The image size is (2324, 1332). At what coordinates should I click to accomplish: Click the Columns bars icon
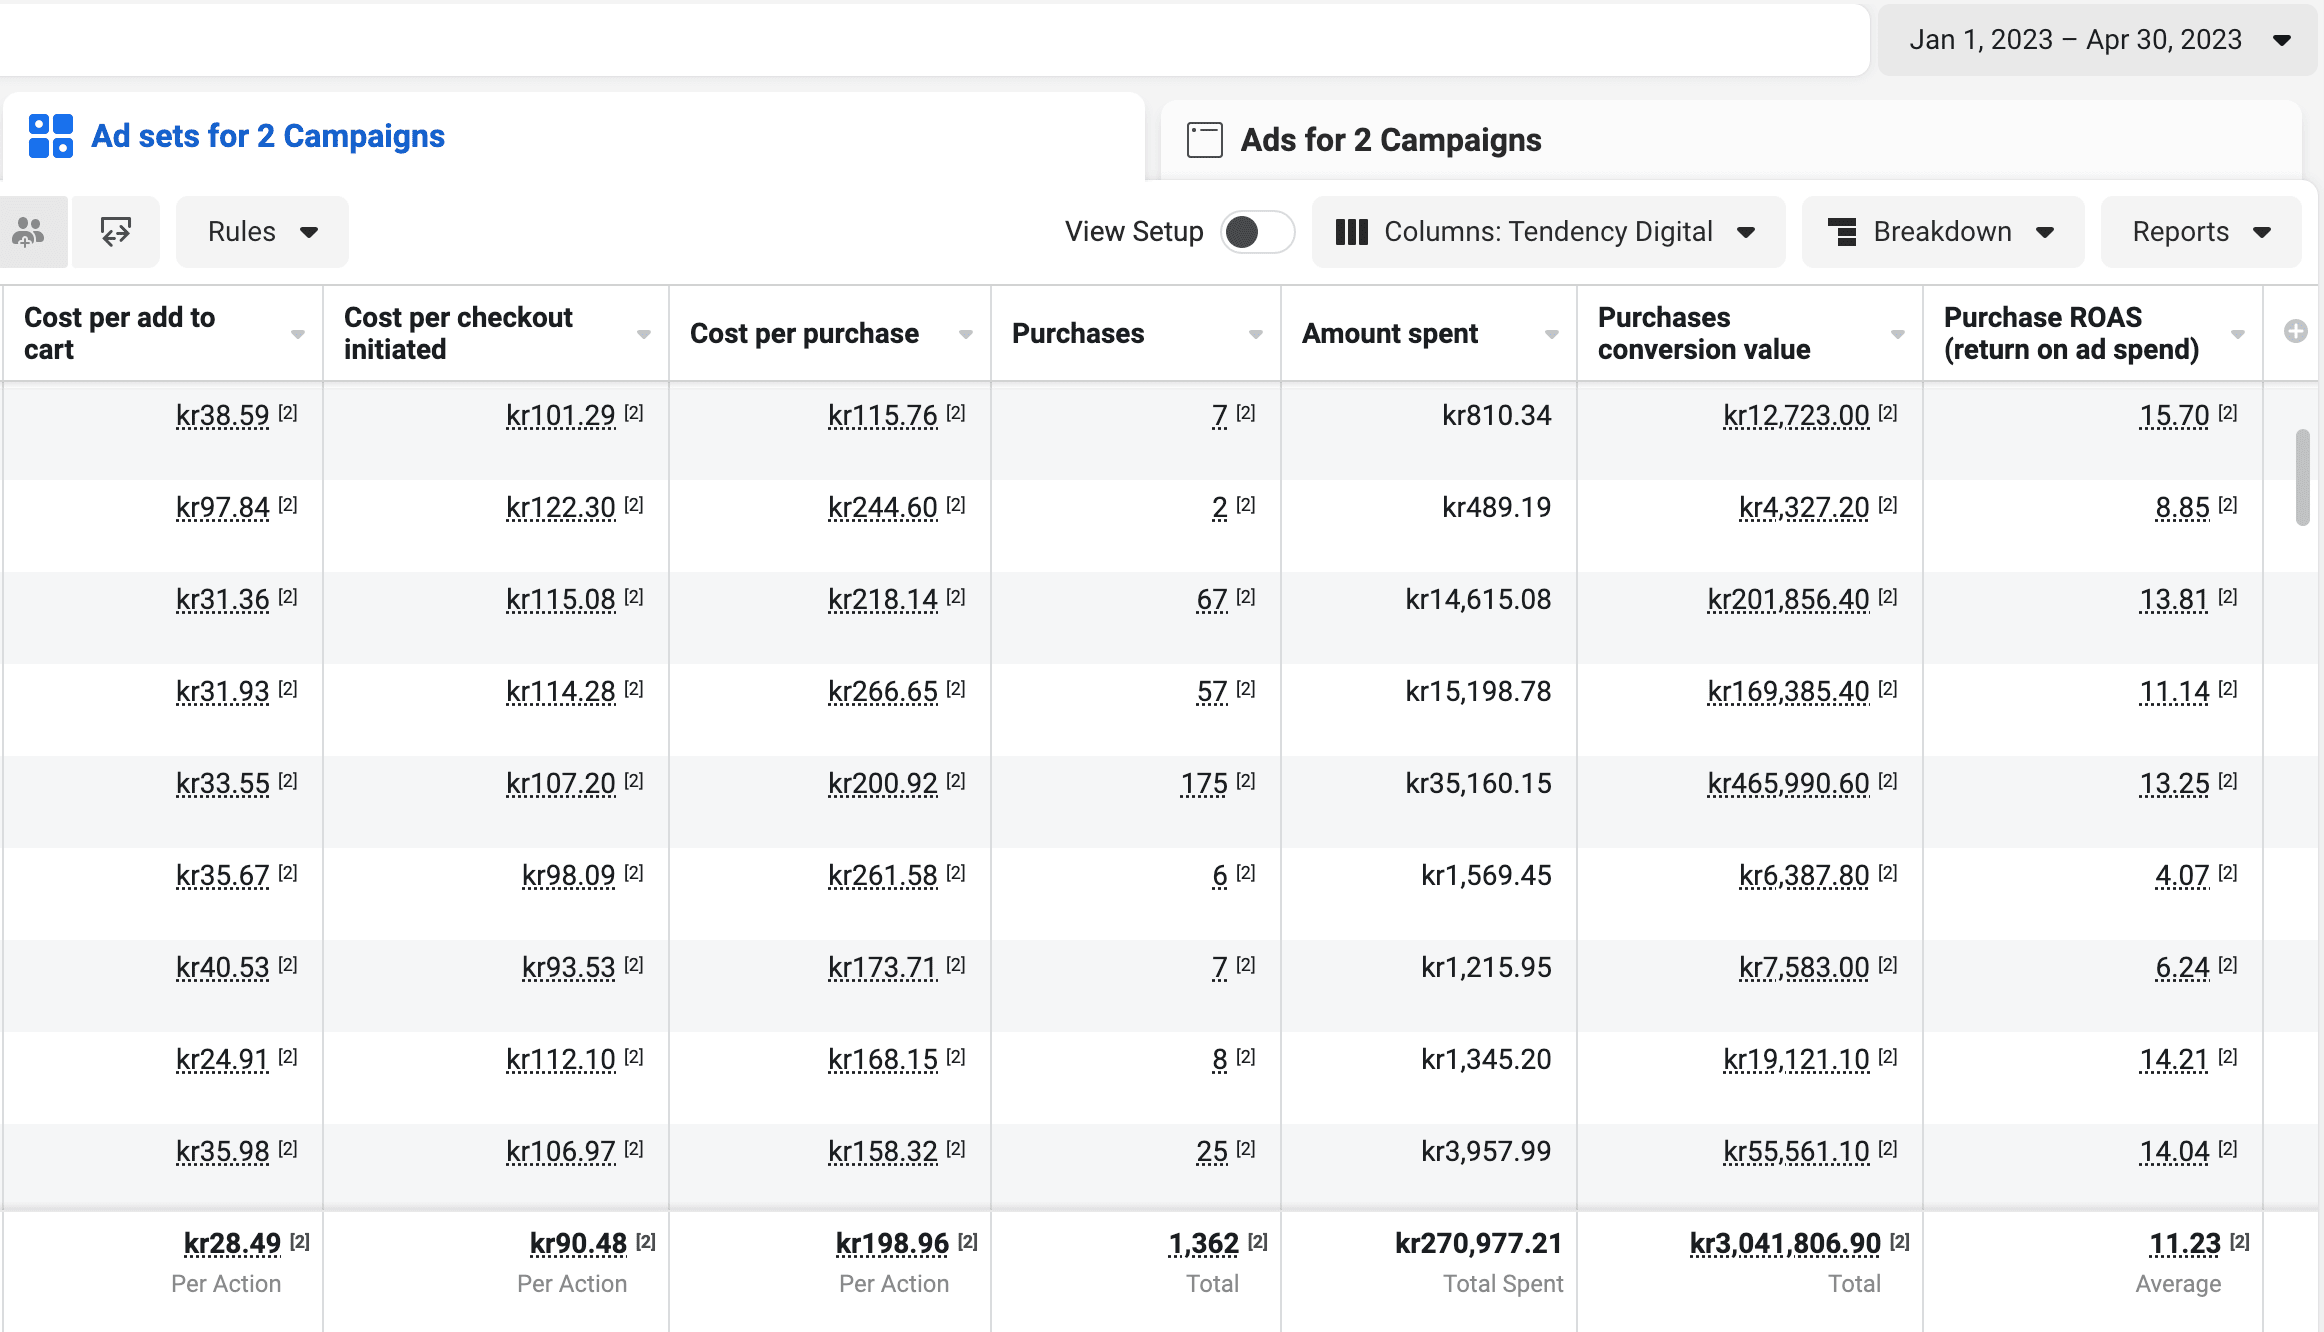pos(1351,232)
